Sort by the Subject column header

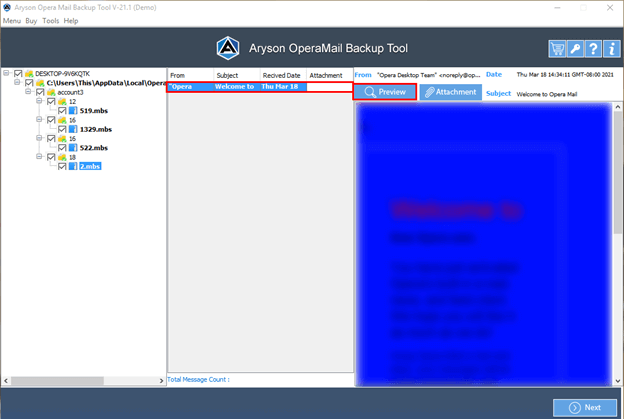237,75
